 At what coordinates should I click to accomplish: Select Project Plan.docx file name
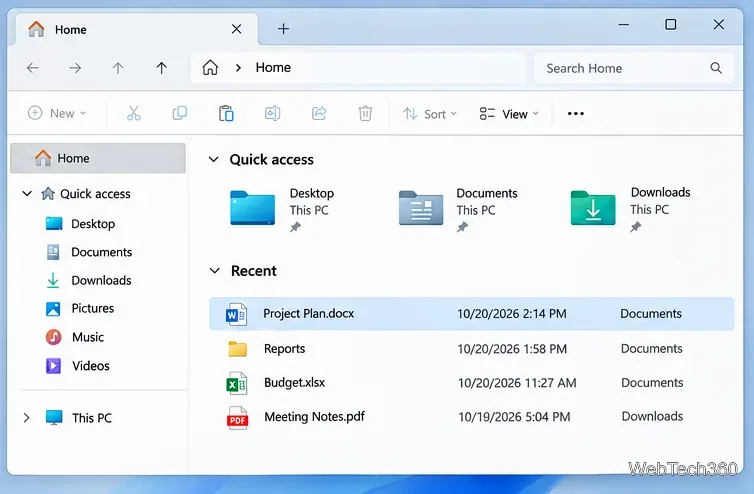pyautogui.click(x=309, y=314)
